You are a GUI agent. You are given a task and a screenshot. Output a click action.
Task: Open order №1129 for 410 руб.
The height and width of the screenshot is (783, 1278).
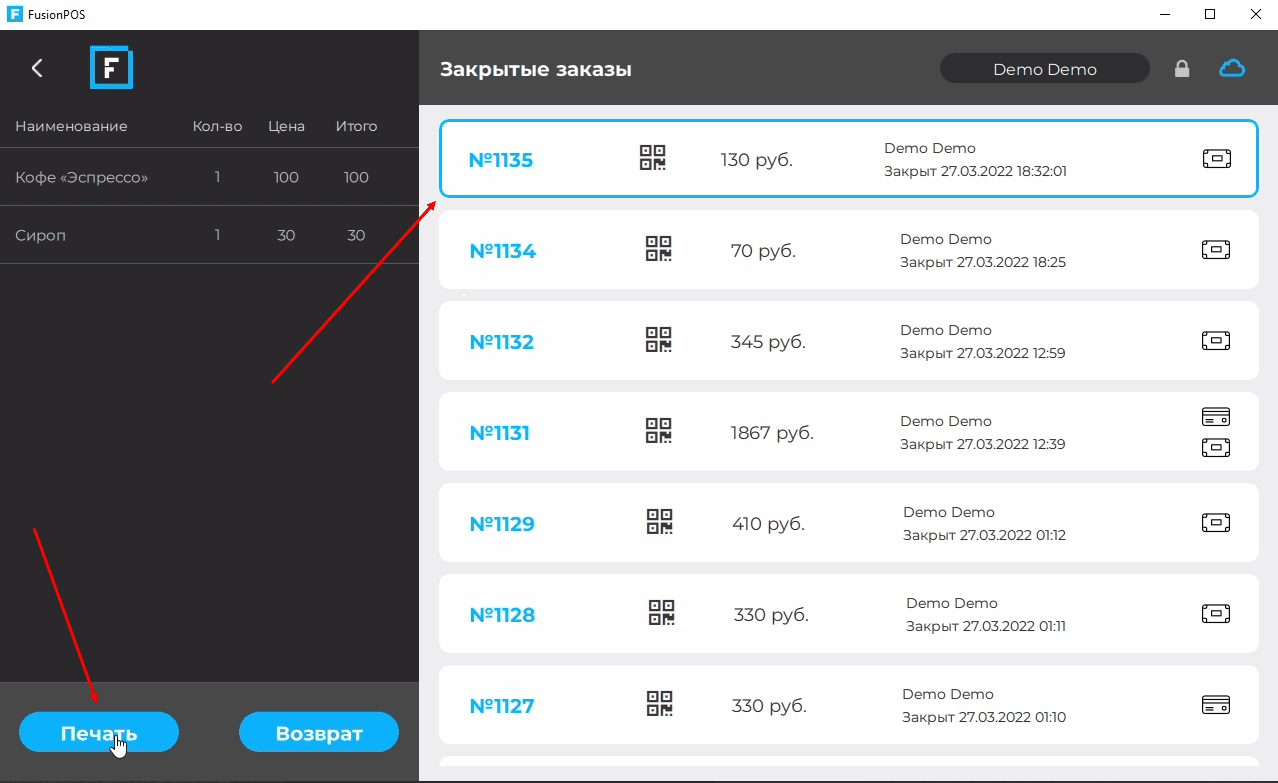pos(848,523)
